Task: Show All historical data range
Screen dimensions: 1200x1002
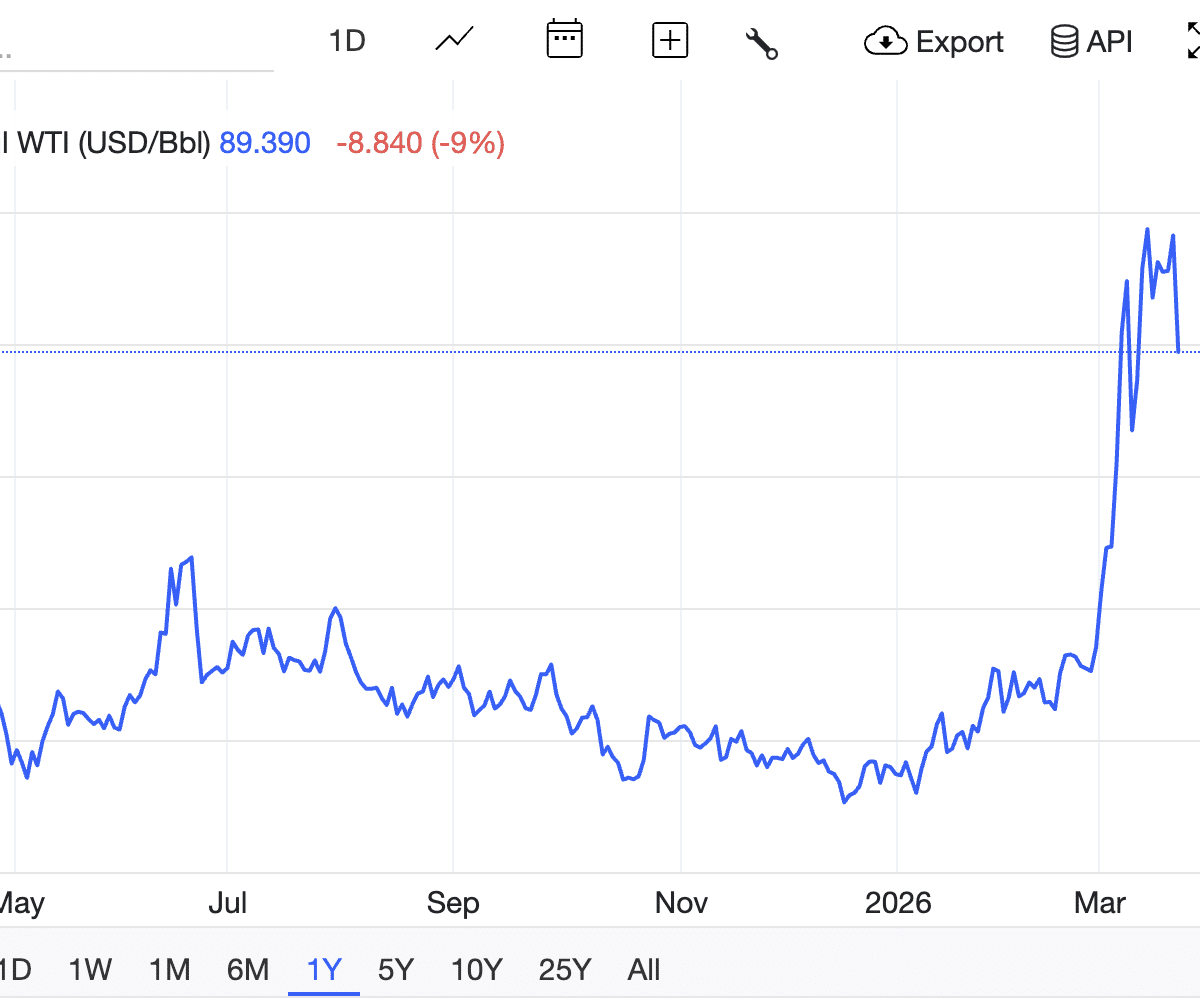Action: tap(644, 969)
